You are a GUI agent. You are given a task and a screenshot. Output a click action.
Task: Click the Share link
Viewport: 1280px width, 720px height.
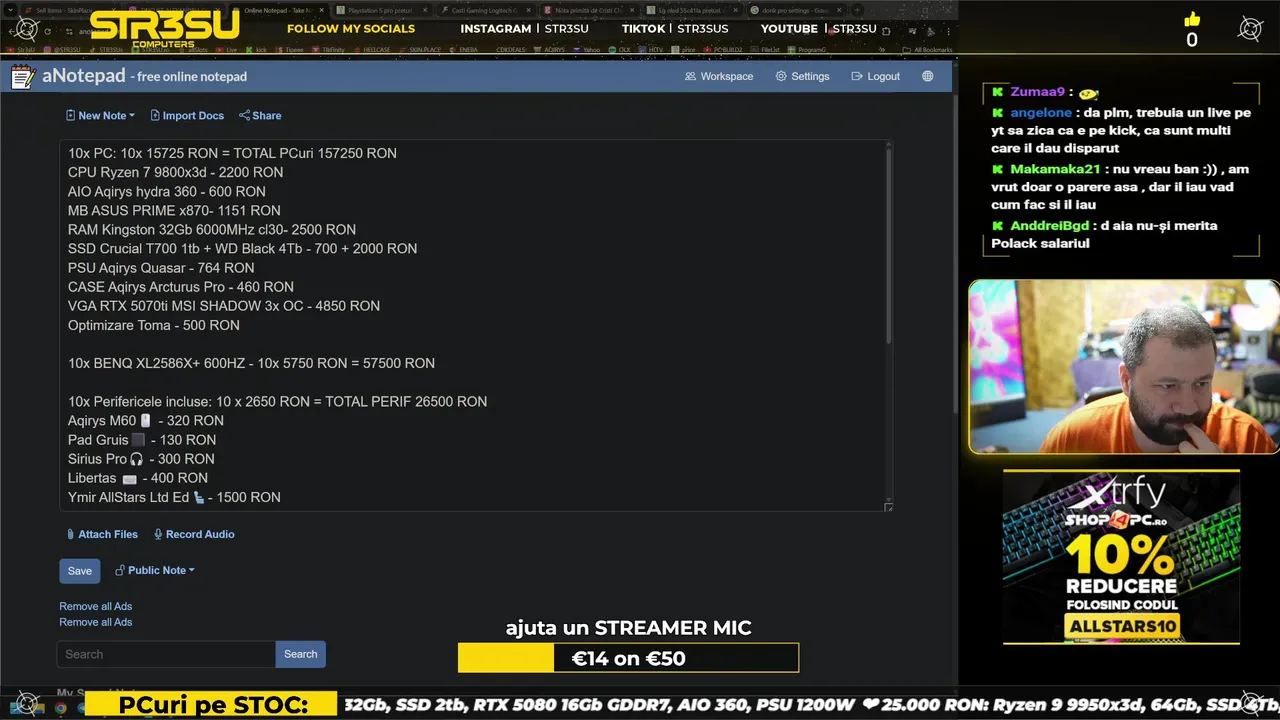click(x=260, y=116)
